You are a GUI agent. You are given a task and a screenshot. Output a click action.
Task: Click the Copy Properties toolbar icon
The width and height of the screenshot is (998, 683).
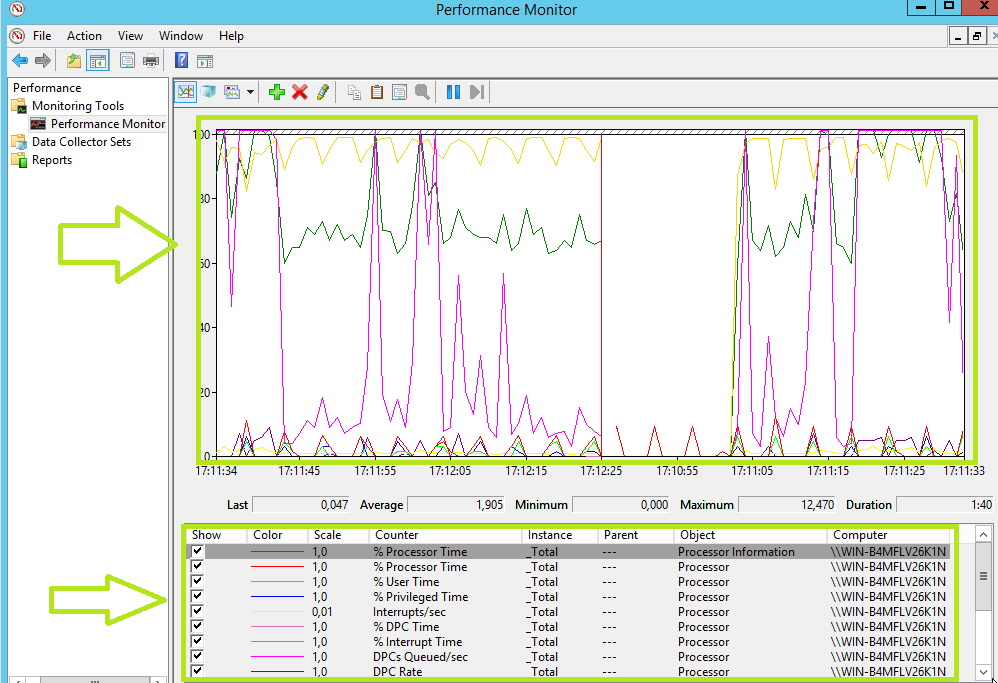tap(354, 91)
